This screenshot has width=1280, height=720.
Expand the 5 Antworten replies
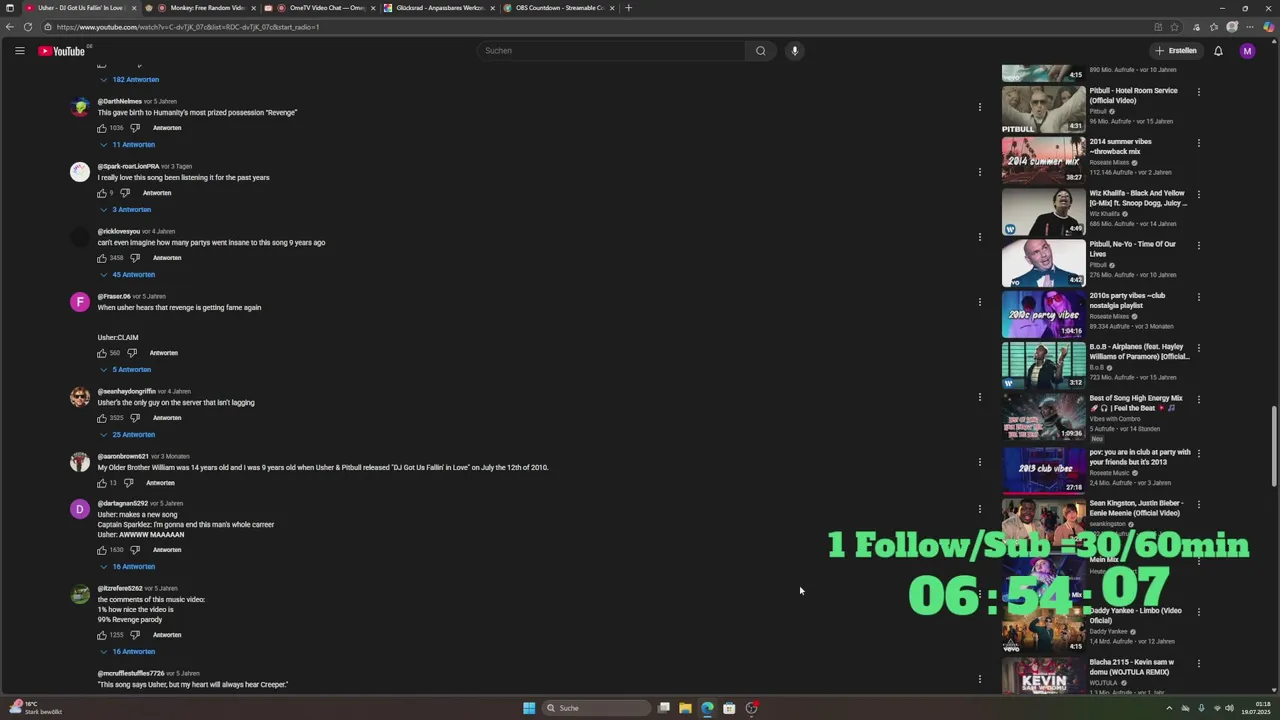tap(125, 370)
